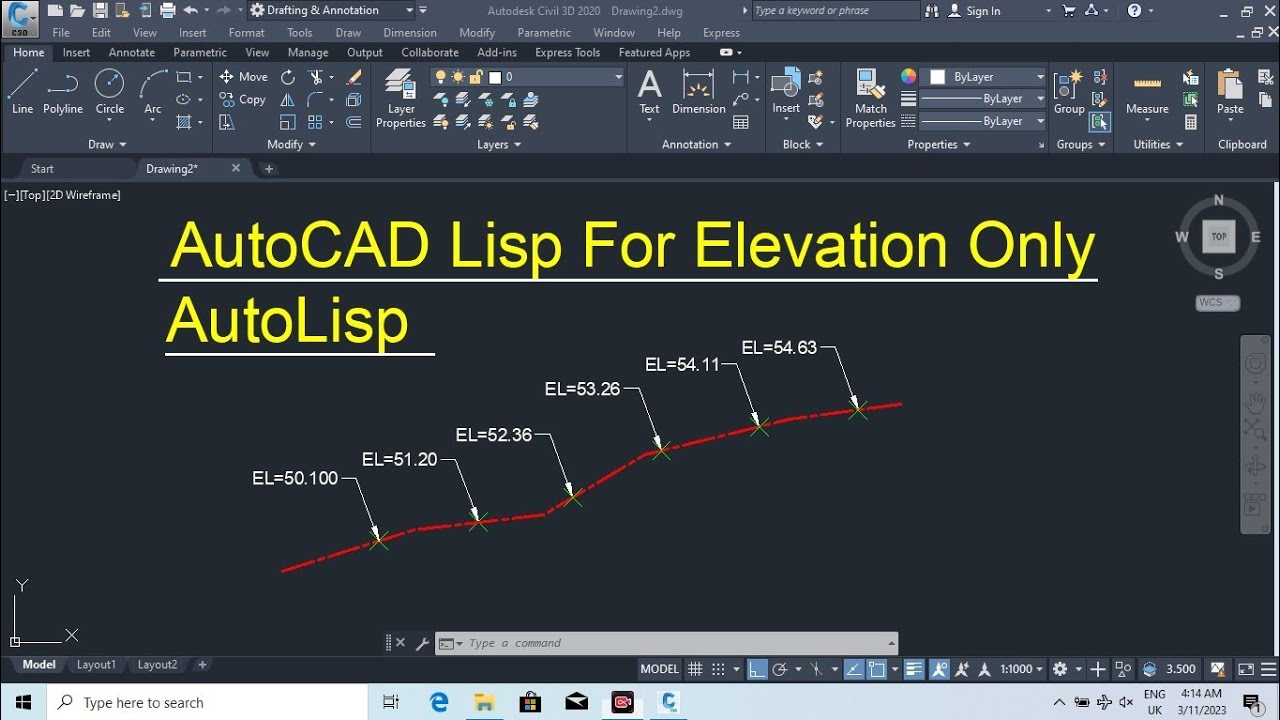Click the Quick Calculator icon

coord(1191,122)
